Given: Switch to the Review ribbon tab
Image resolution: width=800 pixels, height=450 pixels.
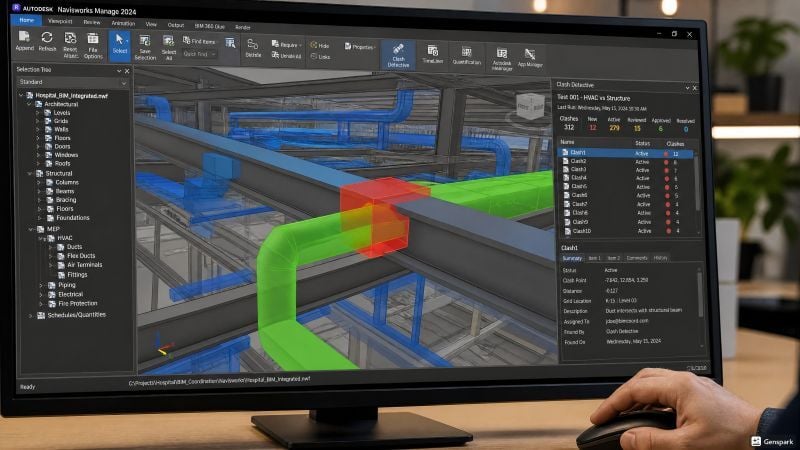Looking at the screenshot, I should 92,22.
